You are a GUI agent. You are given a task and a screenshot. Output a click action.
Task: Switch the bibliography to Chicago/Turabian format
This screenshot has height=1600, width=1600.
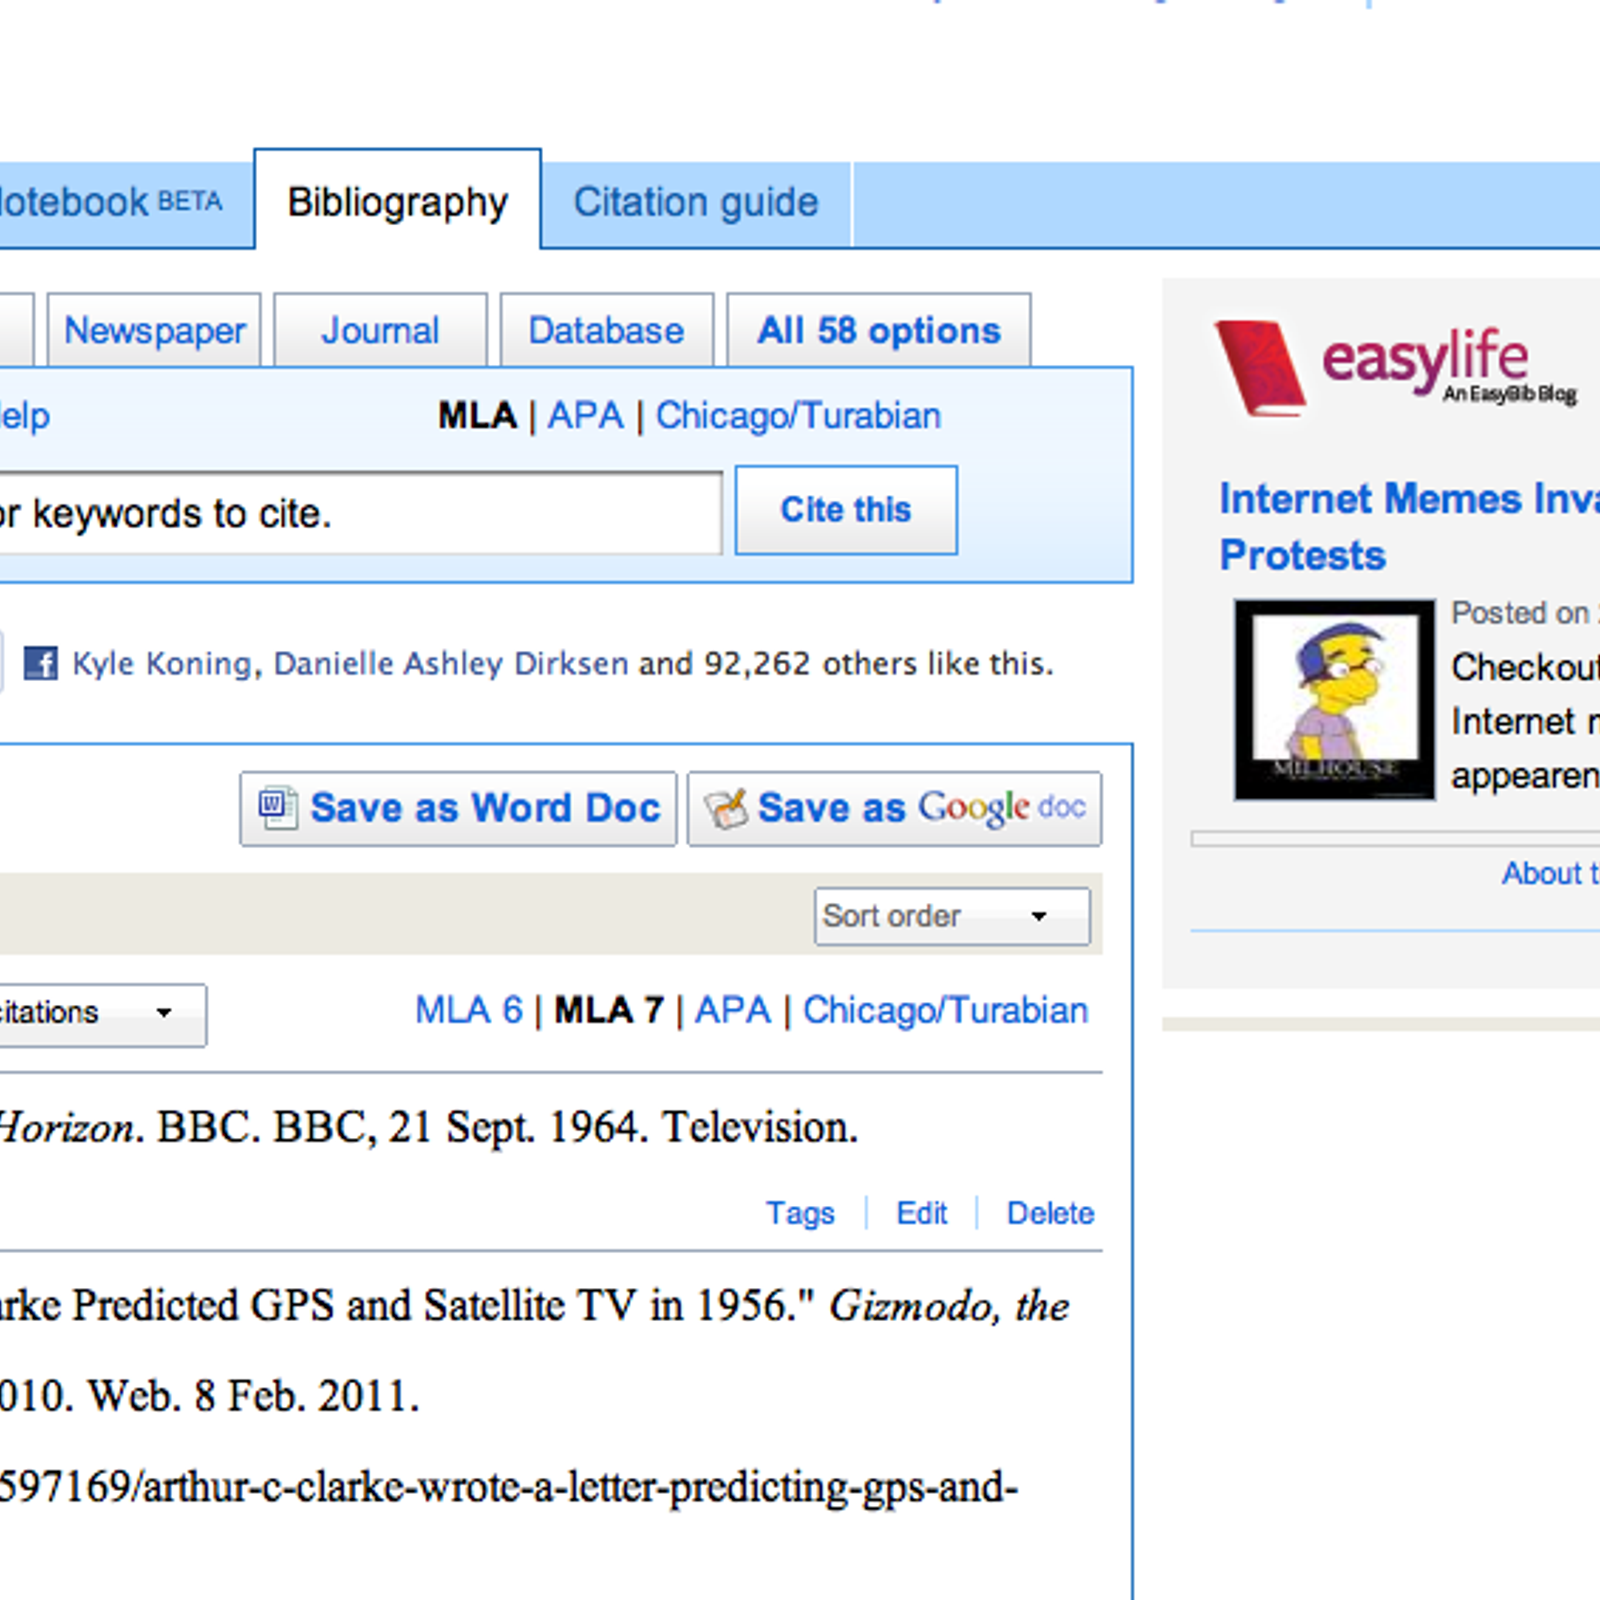[945, 1010]
